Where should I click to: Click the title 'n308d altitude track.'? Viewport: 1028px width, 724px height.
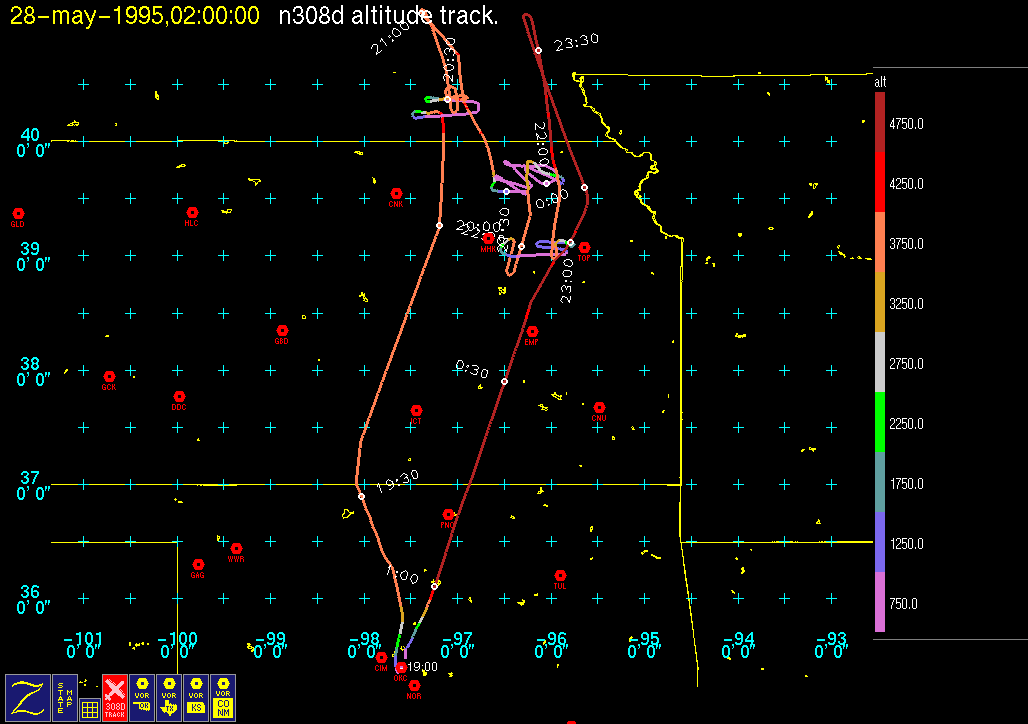tap(388, 15)
